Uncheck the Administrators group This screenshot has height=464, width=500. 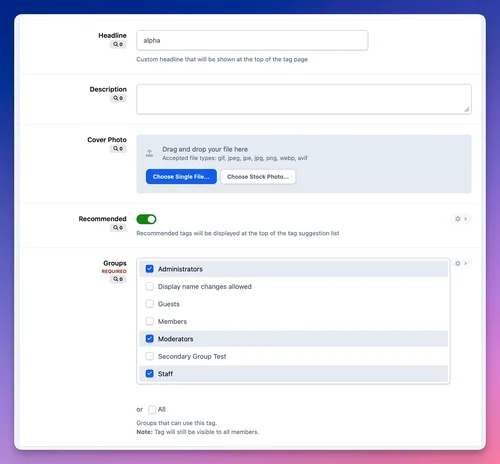[150, 269]
